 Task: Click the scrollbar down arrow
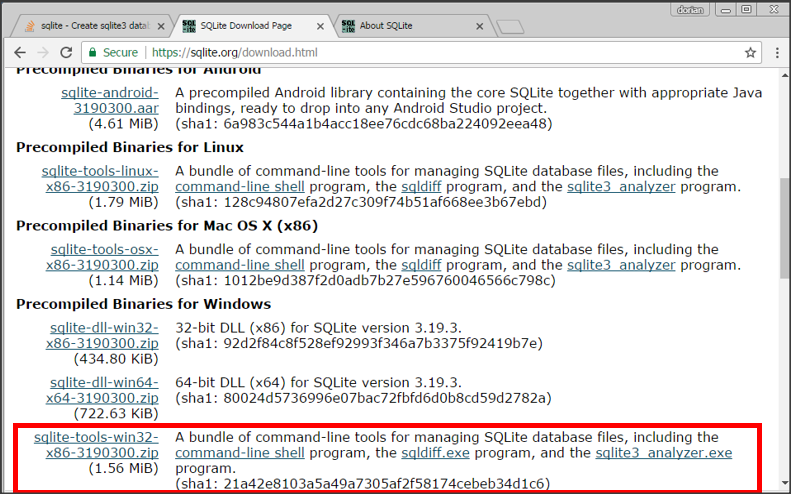pyautogui.click(x=785, y=483)
